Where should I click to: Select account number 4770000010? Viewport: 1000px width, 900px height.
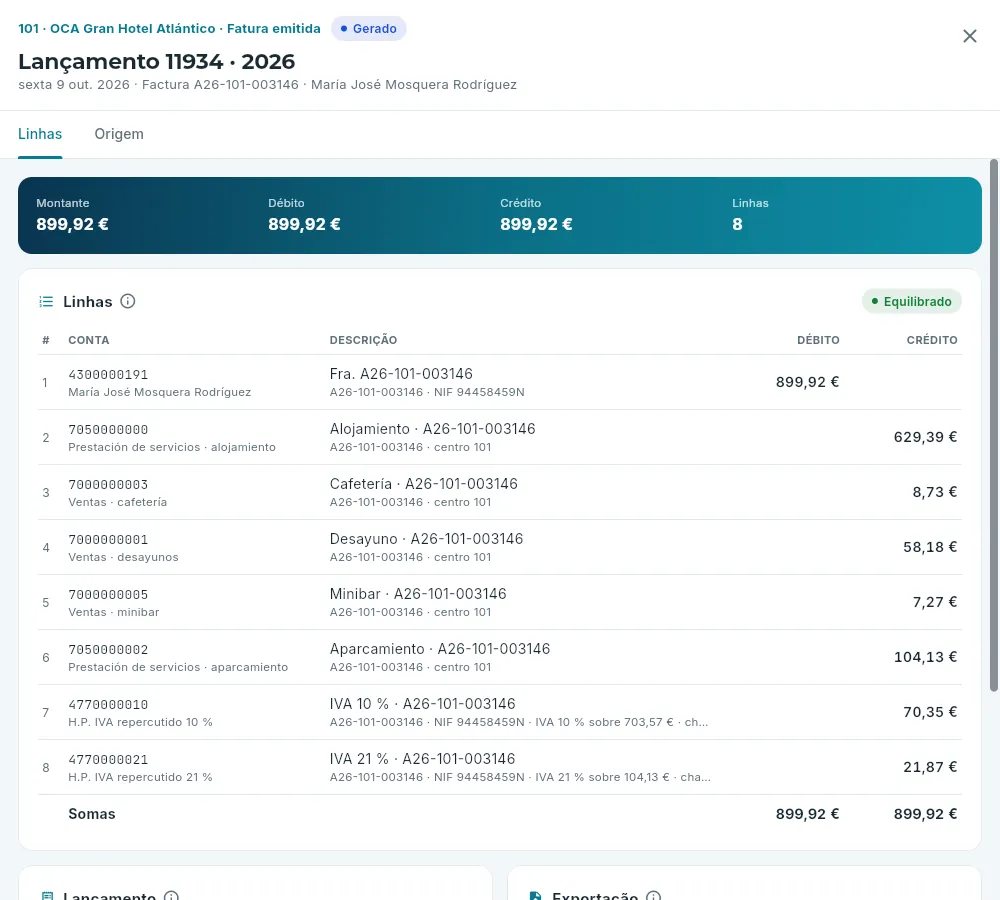[108, 704]
